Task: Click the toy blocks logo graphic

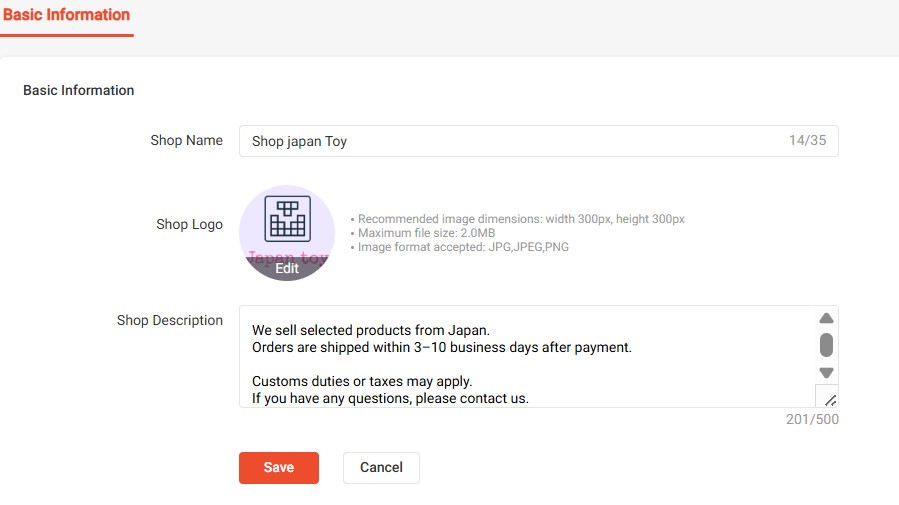Action: click(x=287, y=217)
